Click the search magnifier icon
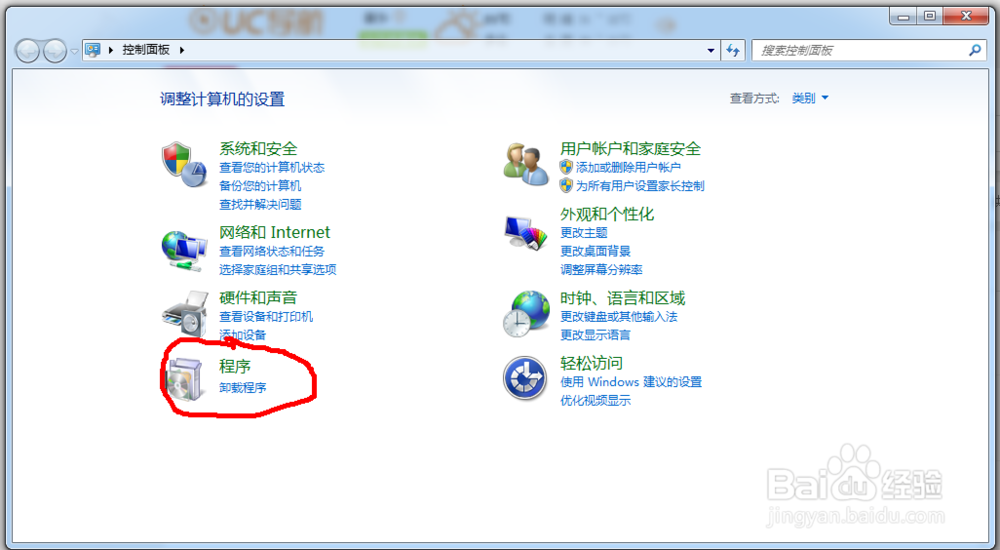Image resolution: width=1000 pixels, height=550 pixels. [974, 50]
